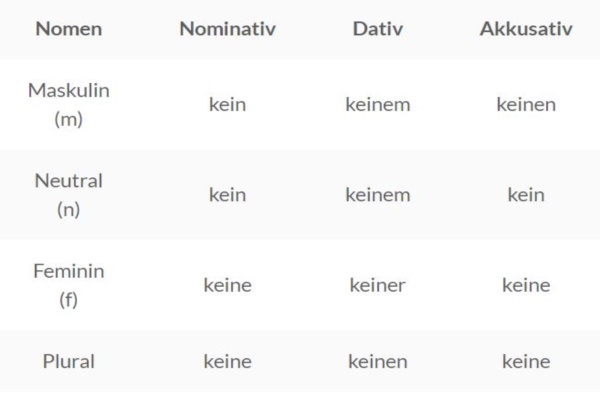Click Neutral Akkusativ cell 'kein'
The width and height of the screenshot is (600, 400).
click(x=526, y=195)
